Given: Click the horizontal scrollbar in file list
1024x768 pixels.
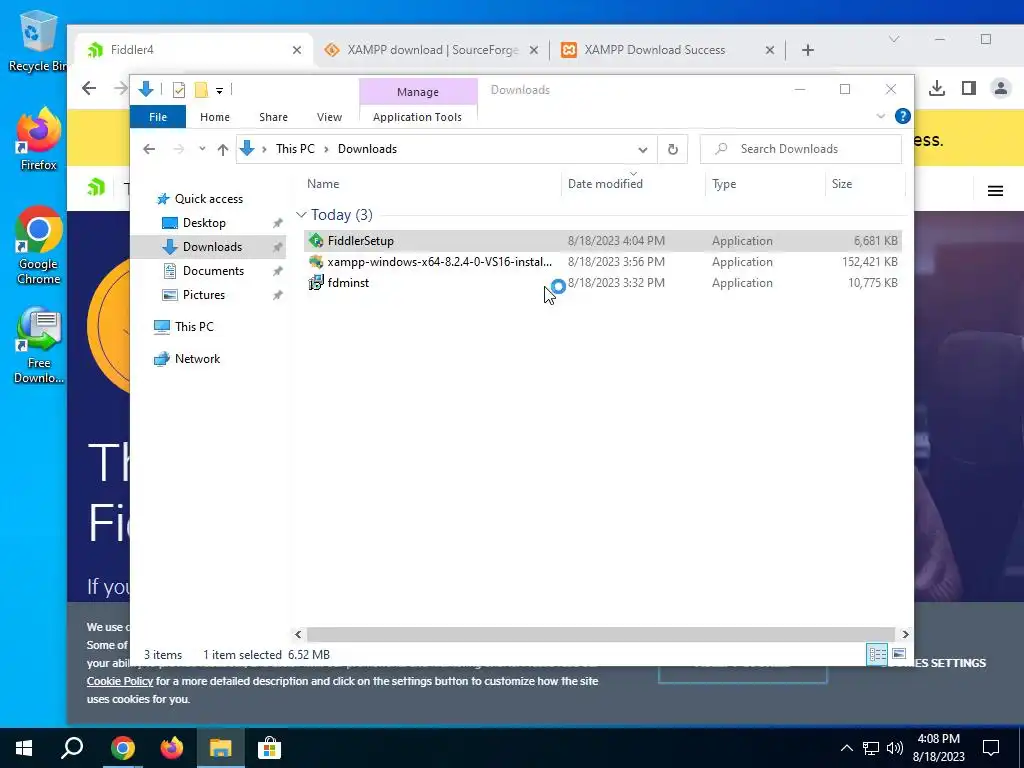Looking at the screenshot, I should tap(600, 634).
